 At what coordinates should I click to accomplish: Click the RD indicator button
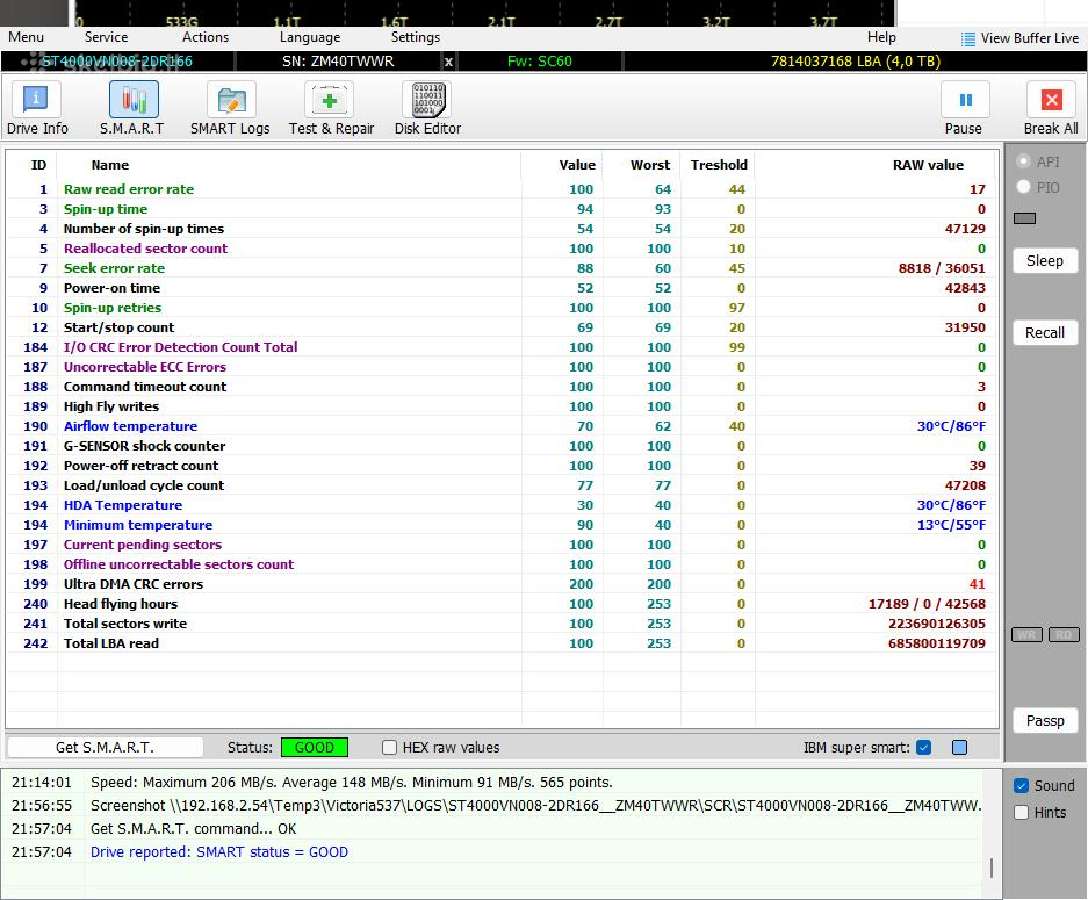[x=1064, y=634]
